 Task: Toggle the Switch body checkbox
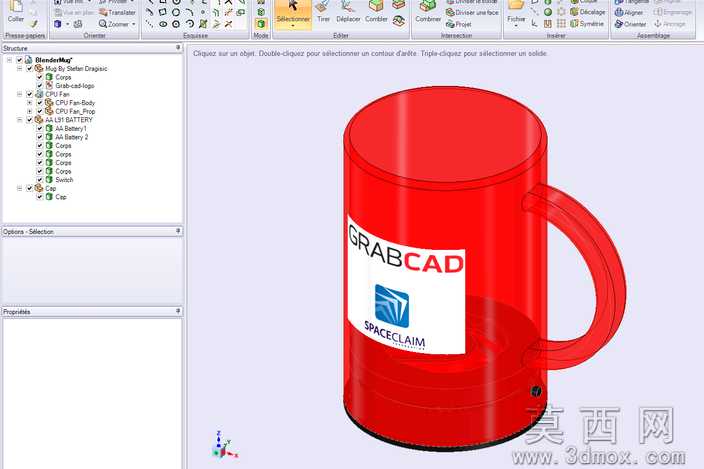pyautogui.click(x=40, y=180)
